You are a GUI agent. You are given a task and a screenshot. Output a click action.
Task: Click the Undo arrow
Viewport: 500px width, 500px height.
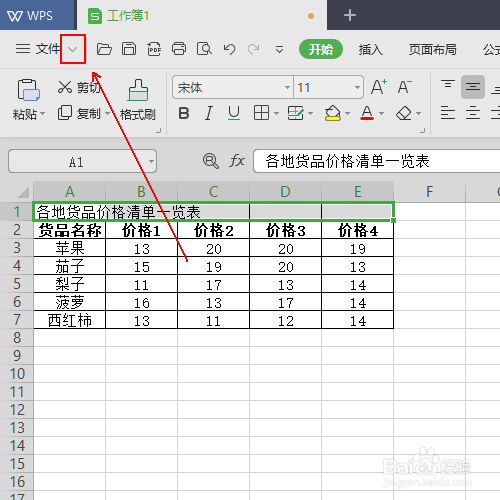point(229,49)
